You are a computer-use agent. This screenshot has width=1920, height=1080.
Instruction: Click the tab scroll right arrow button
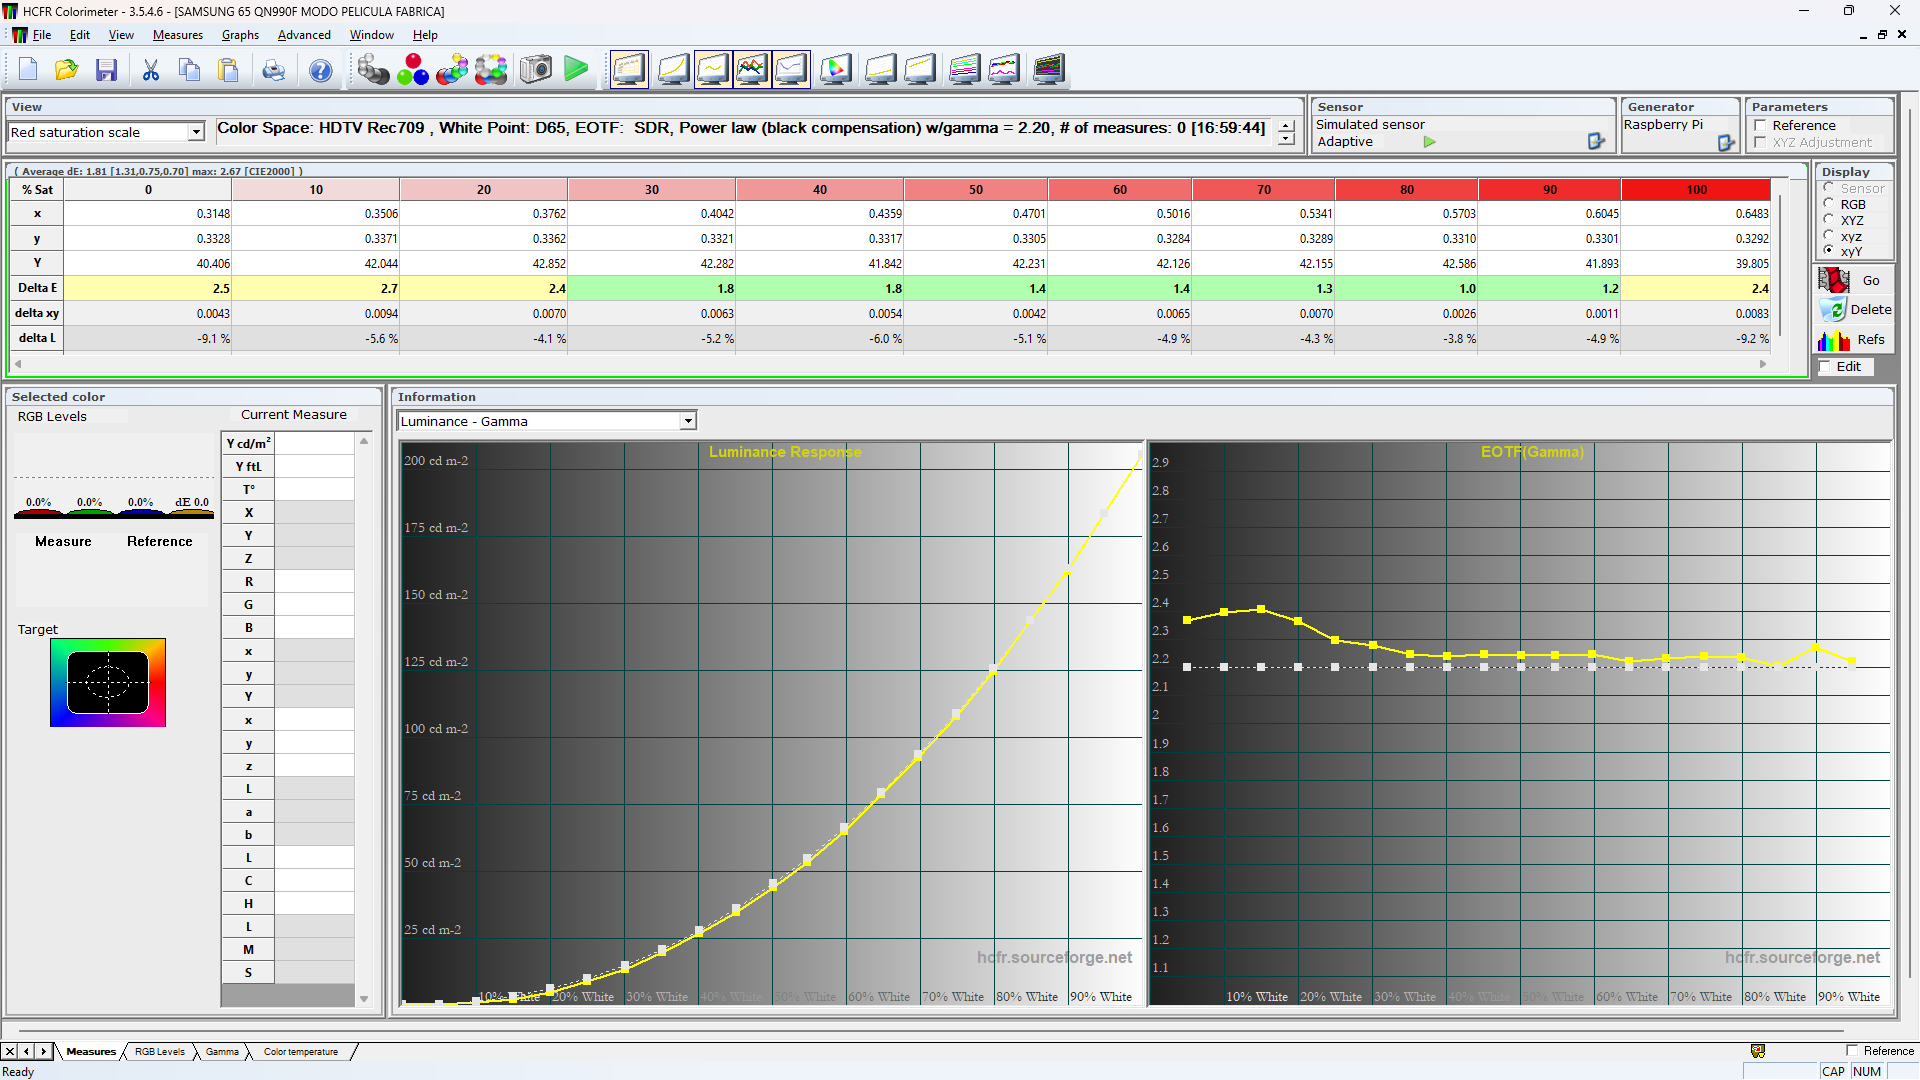[43, 1052]
